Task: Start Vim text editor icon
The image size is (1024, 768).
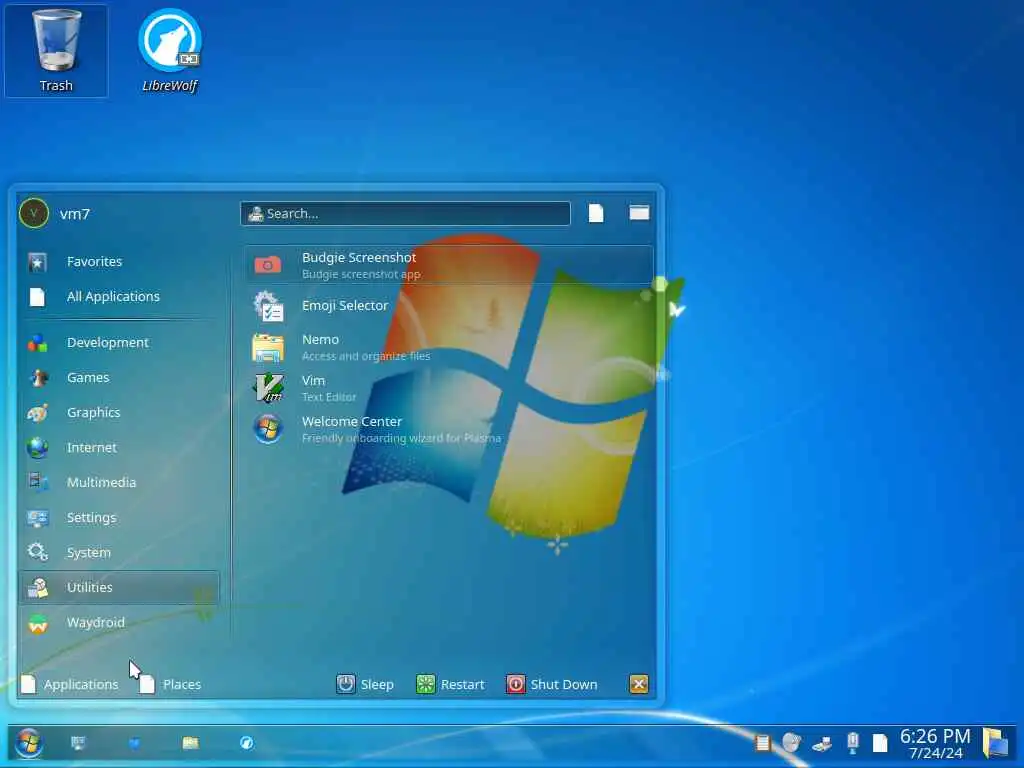Action: (268, 388)
